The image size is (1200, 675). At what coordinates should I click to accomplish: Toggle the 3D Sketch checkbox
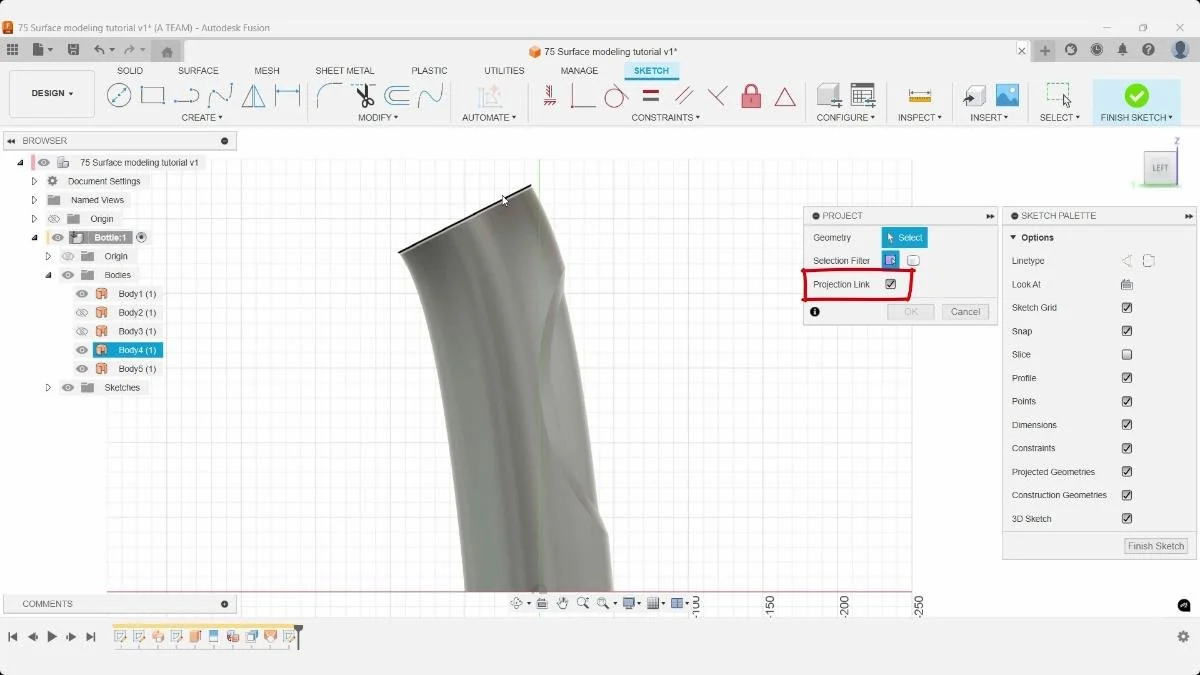pyautogui.click(x=1127, y=519)
